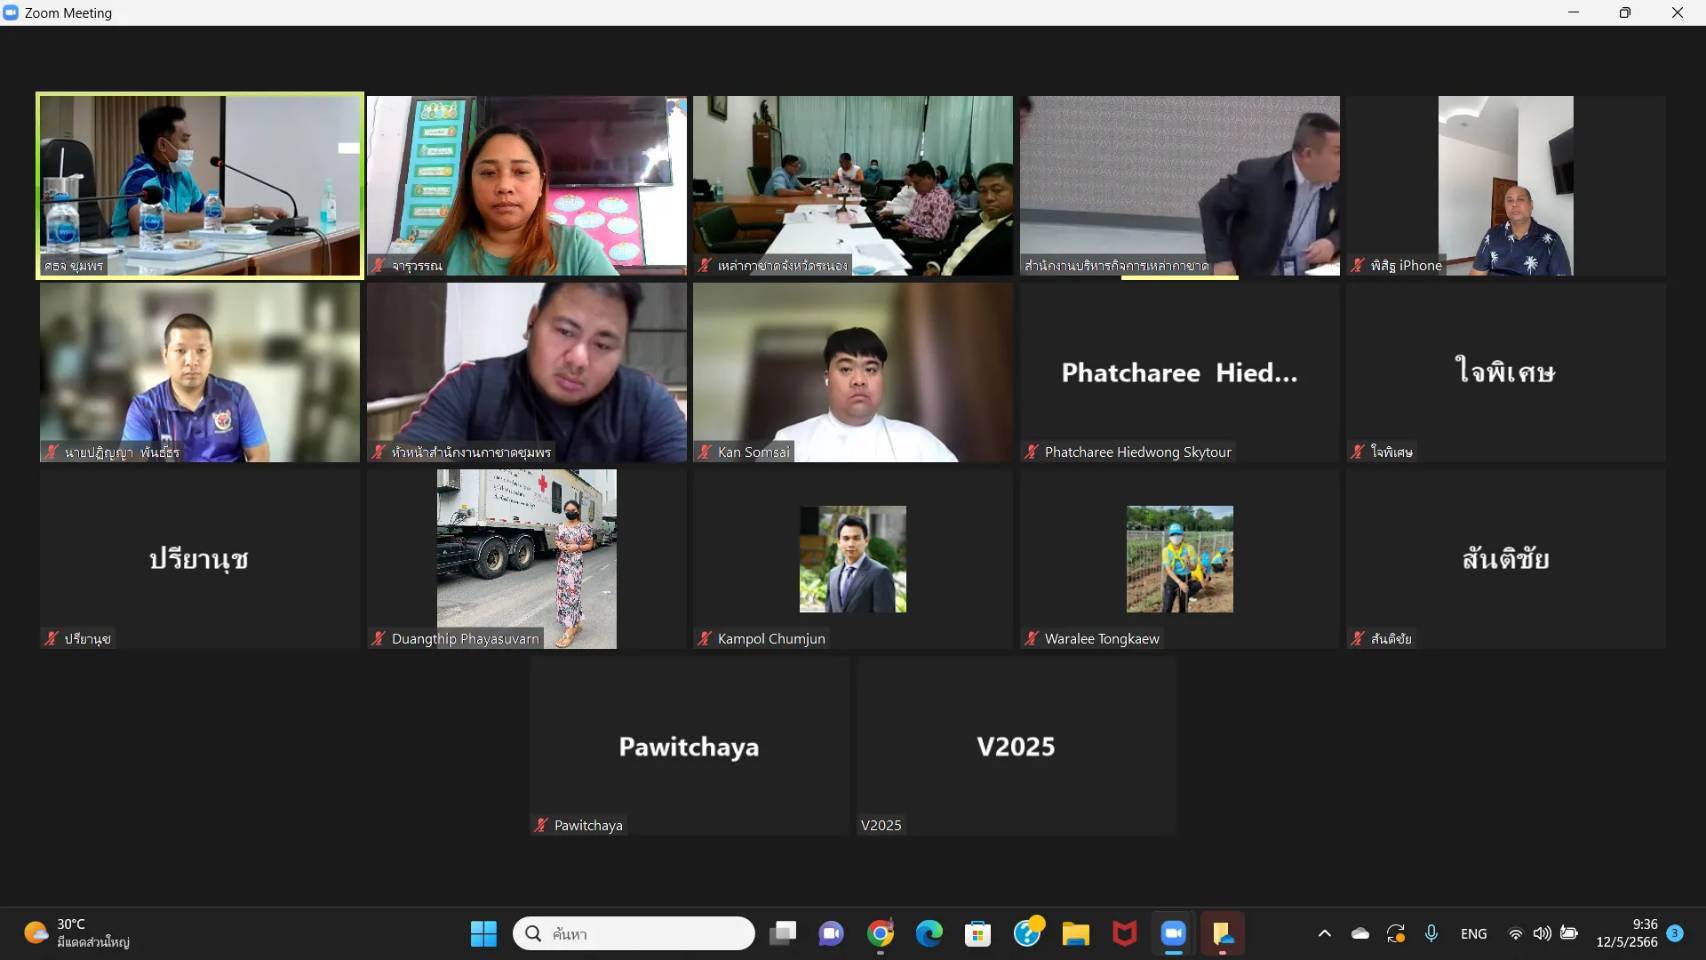This screenshot has width=1706, height=960.
Task: Switch the ENG input language
Action: [x=1473, y=933]
